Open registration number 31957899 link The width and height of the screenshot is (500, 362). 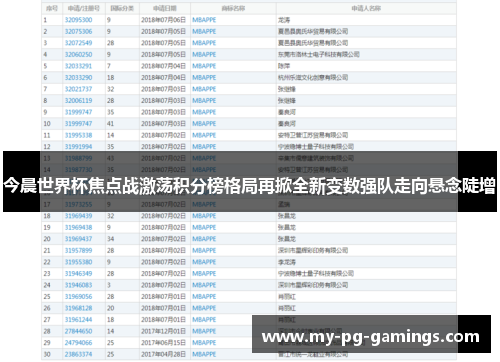tap(78, 251)
